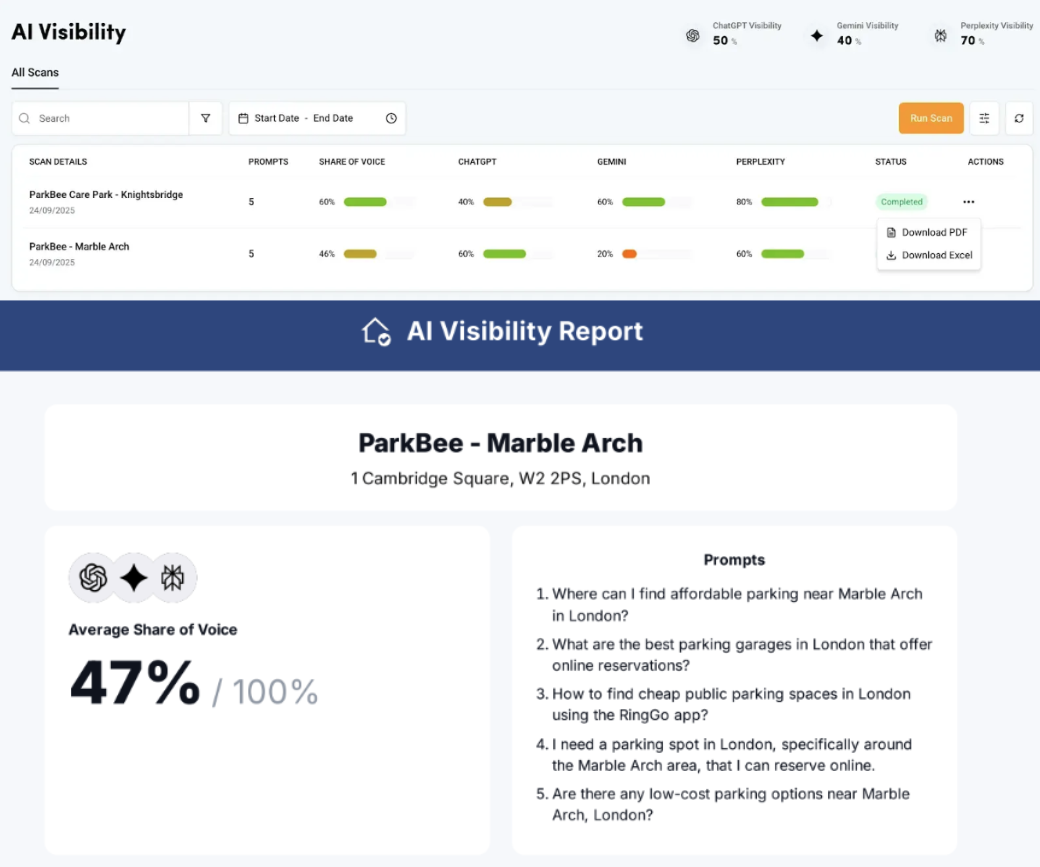Click the filter funnel icon
The width and height of the screenshot is (1040, 867).
click(206, 118)
